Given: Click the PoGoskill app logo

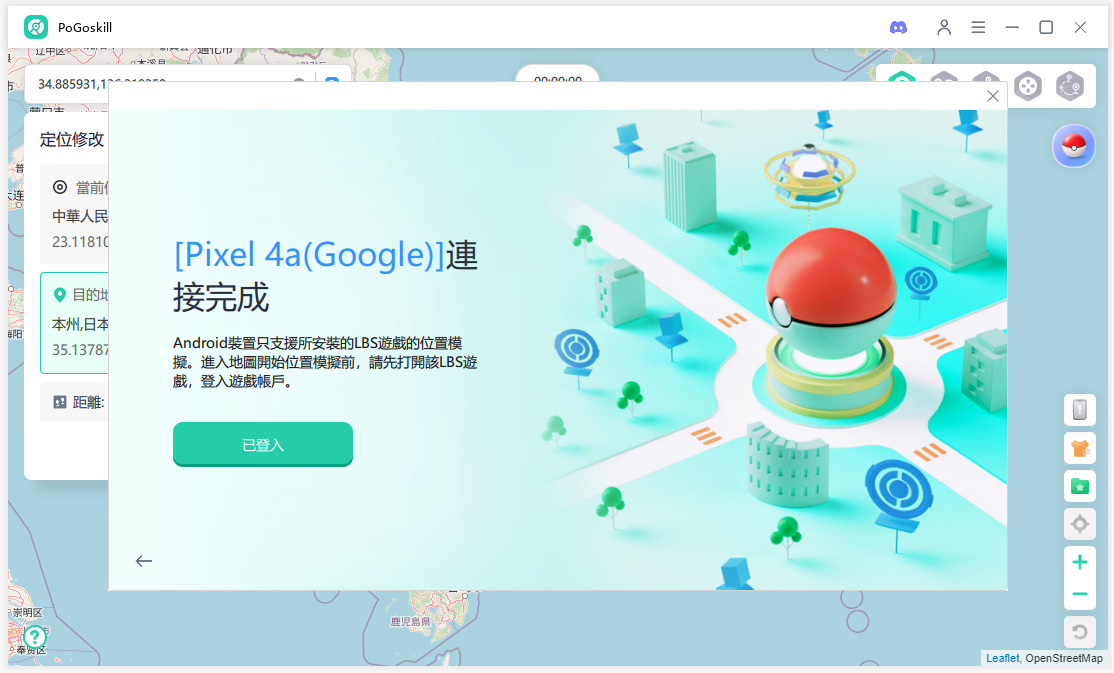Looking at the screenshot, I should click(x=36, y=27).
